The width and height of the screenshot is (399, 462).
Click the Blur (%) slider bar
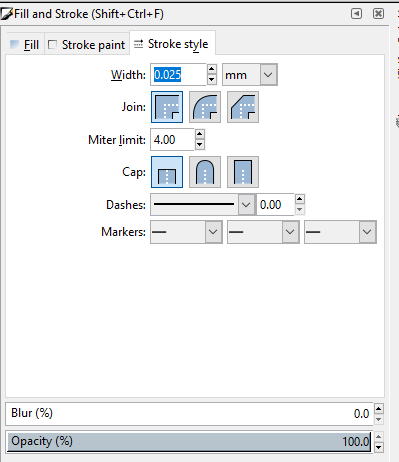tap(189, 413)
